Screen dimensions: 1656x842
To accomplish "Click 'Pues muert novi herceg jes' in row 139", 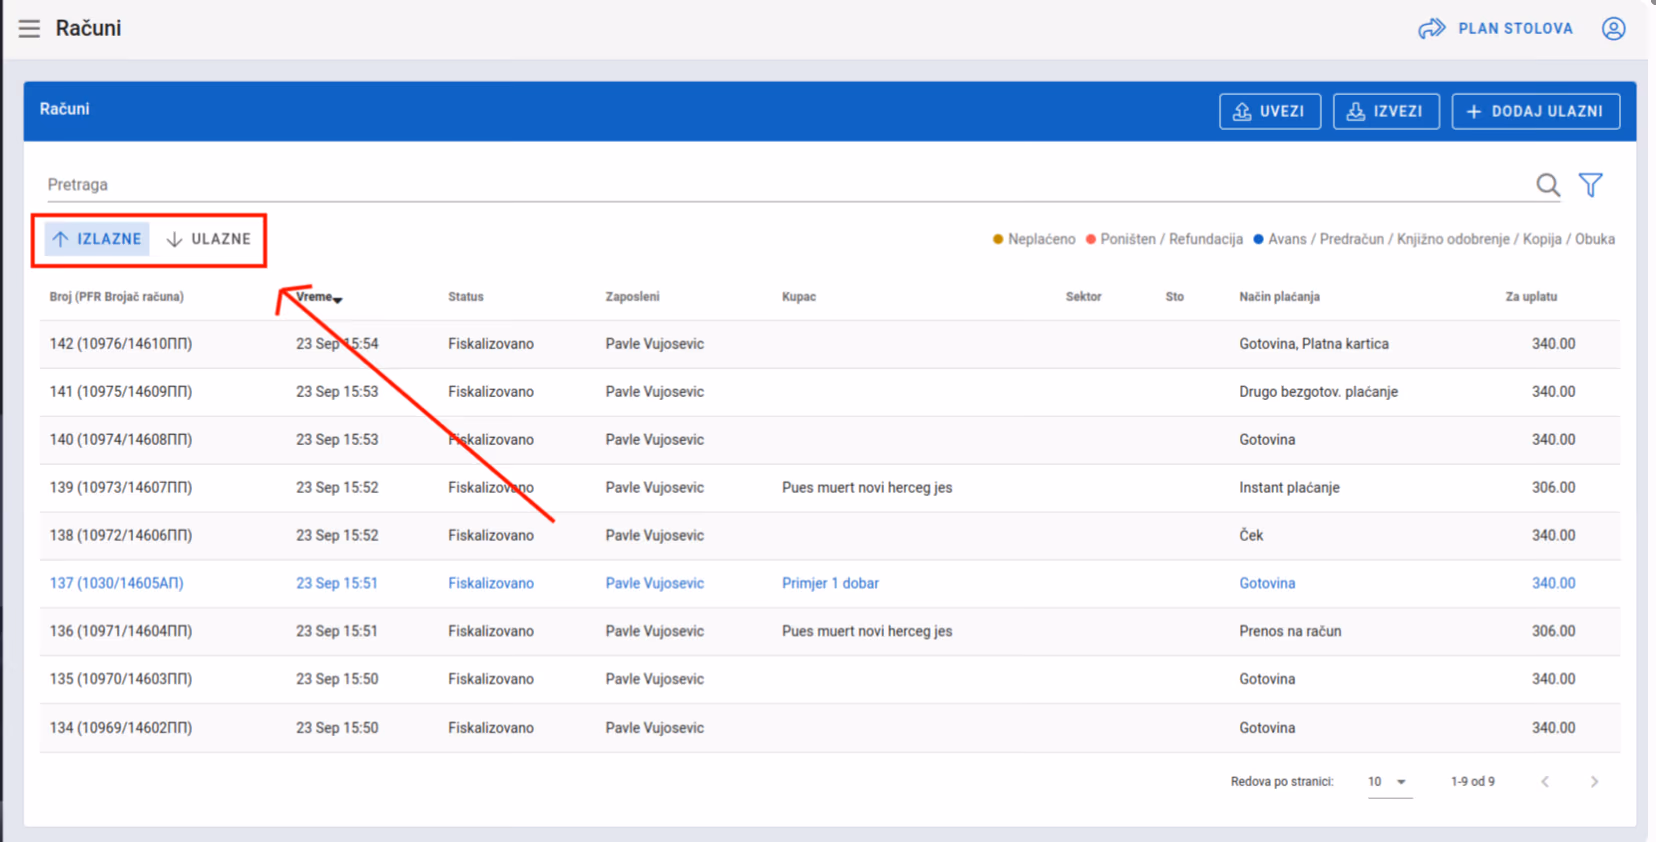I will (x=867, y=488).
